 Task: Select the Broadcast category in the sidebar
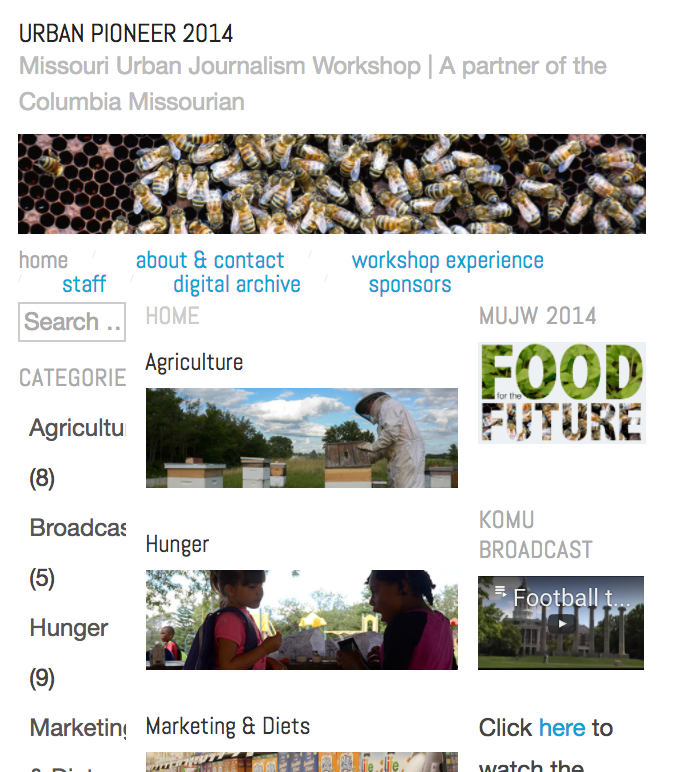[x=77, y=527]
